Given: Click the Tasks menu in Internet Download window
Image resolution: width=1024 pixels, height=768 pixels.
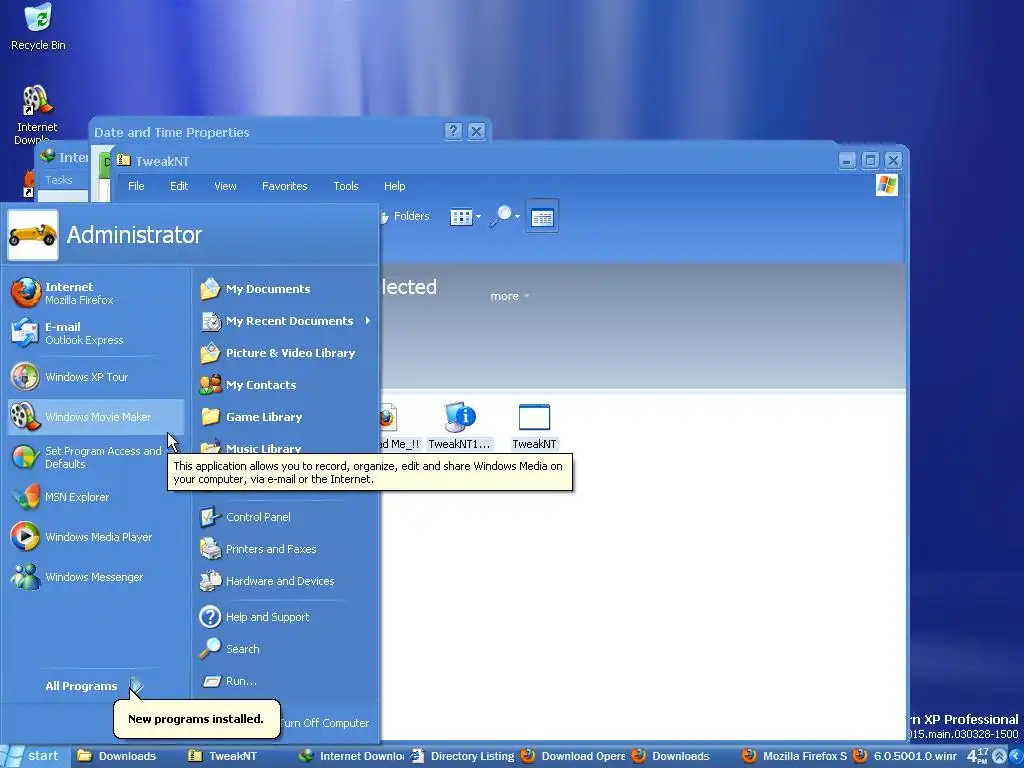Looking at the screenshot, I should [58, 180].
